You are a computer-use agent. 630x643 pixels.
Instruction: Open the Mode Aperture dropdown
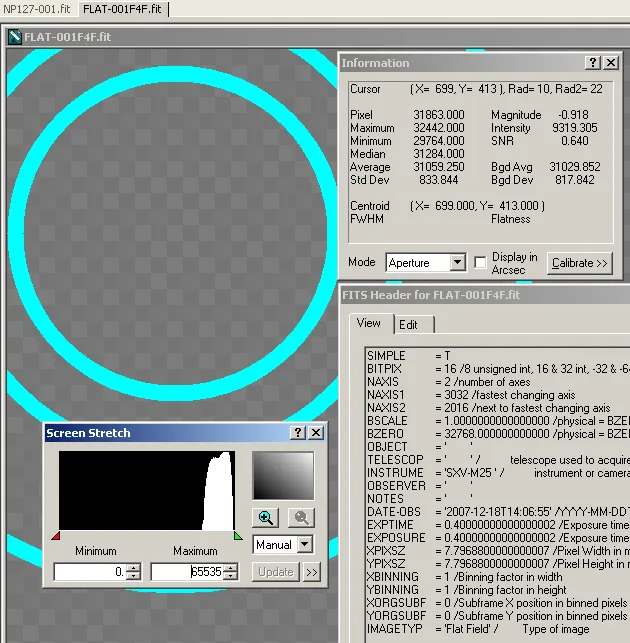tap(457, 263)
